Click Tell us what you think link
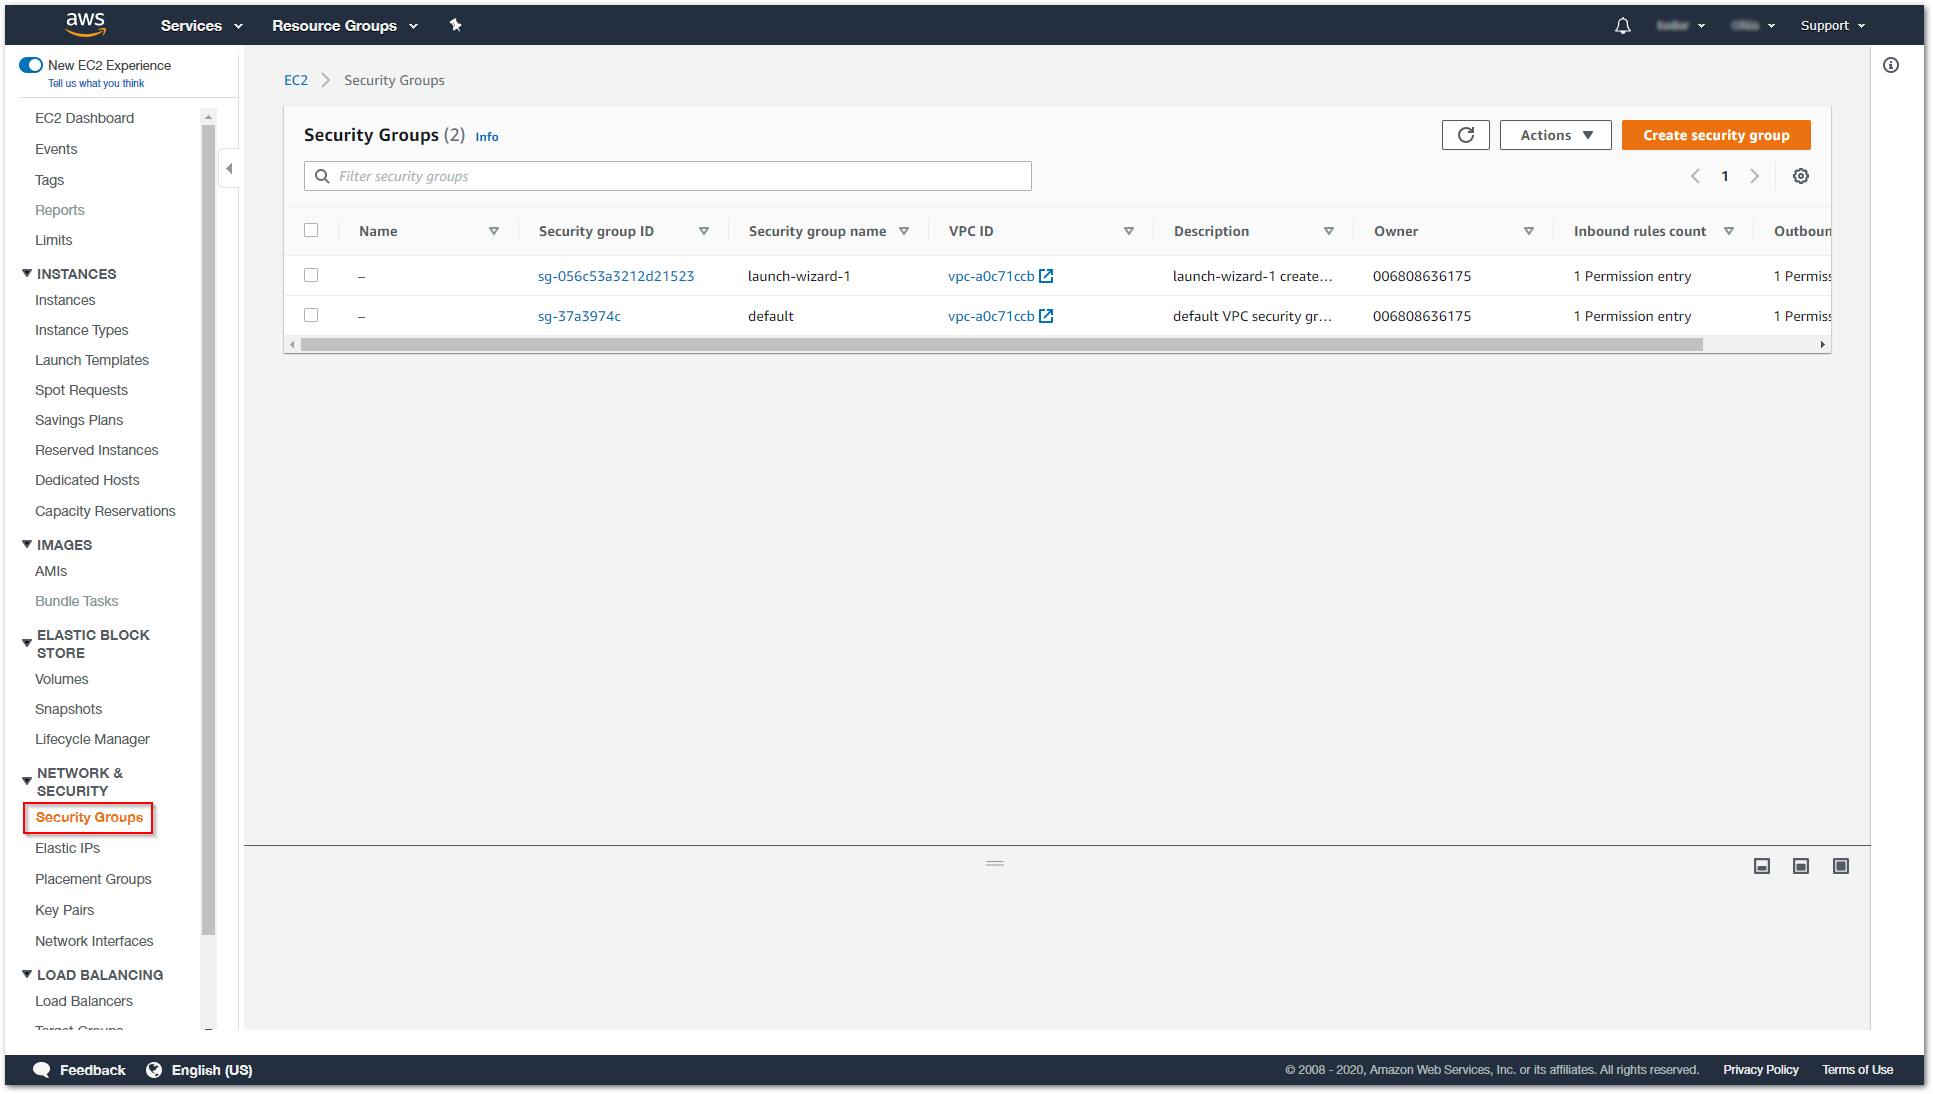Screen dimensions: 1933x1094 [x=96, y=84]
